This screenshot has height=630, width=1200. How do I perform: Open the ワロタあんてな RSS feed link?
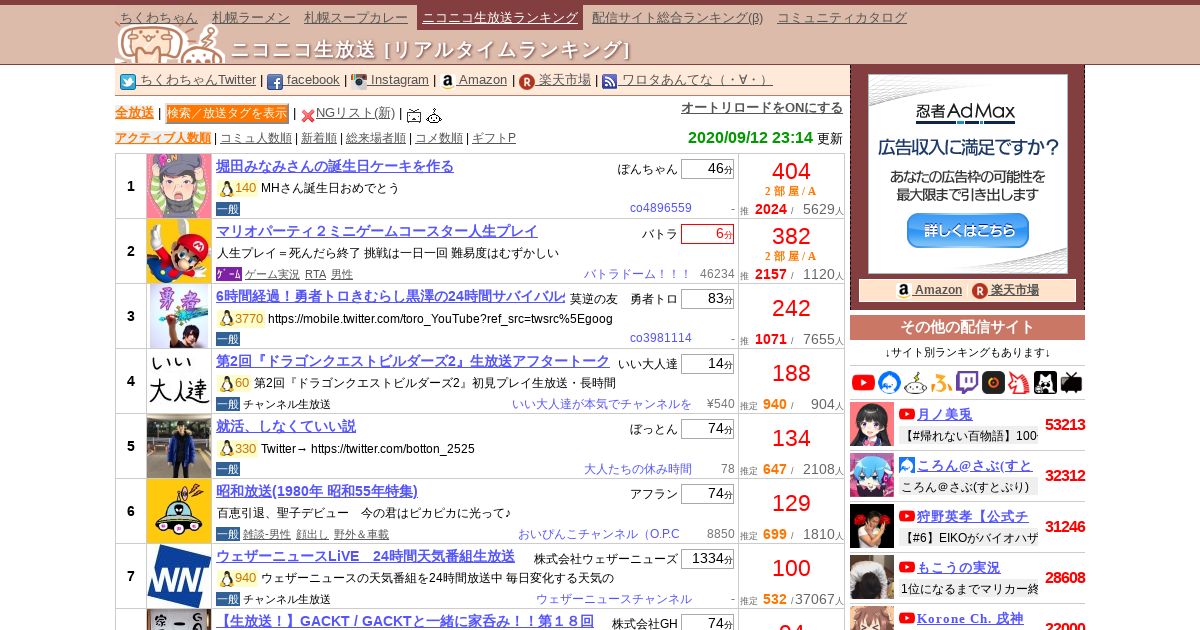point(687,80)
